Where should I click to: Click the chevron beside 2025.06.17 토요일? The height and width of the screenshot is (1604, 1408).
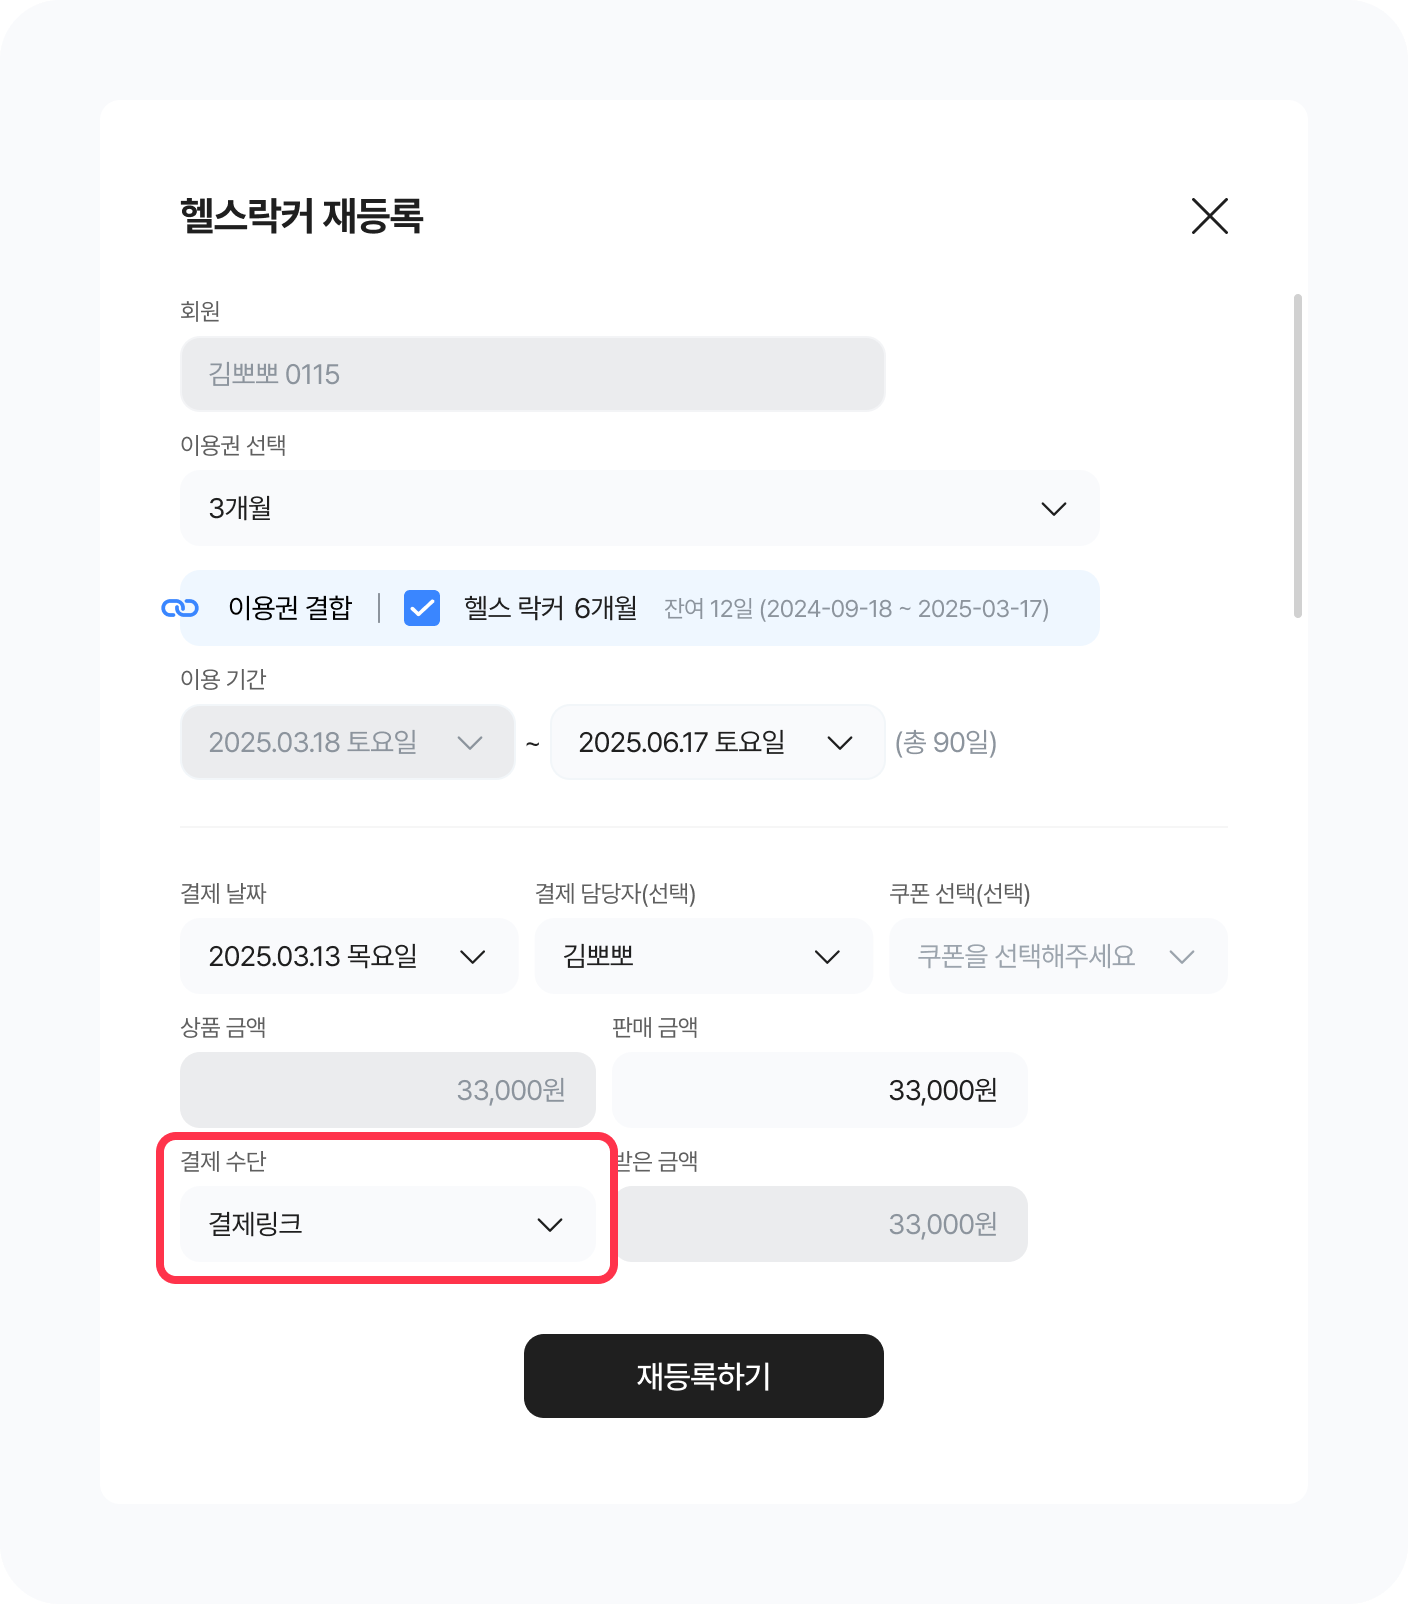pos(840,743)
